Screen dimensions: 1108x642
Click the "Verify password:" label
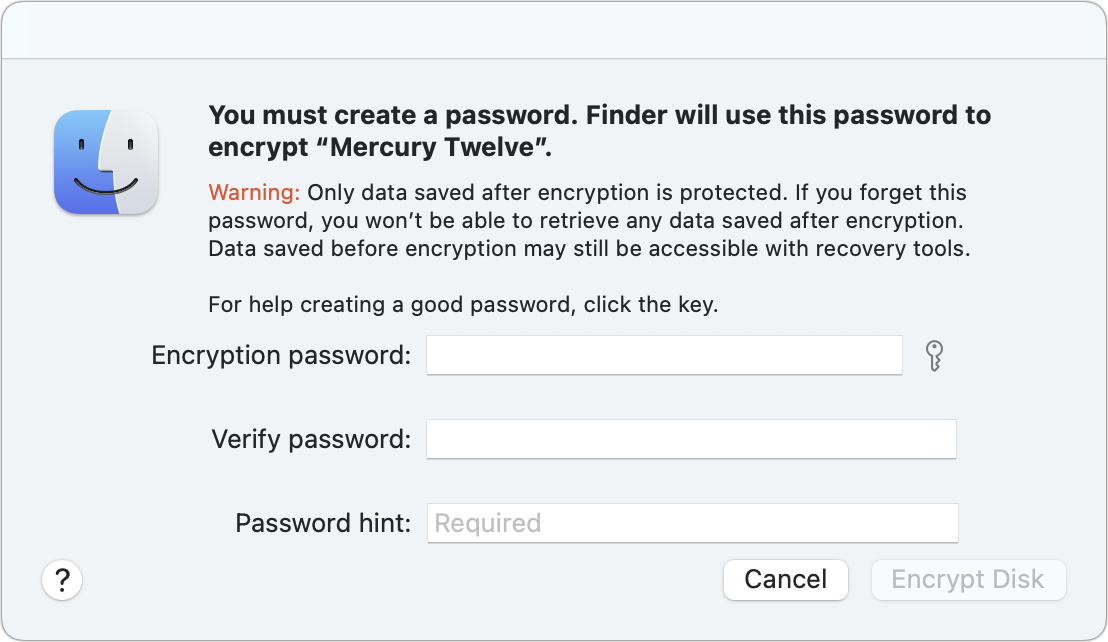[x=311, y=439]
